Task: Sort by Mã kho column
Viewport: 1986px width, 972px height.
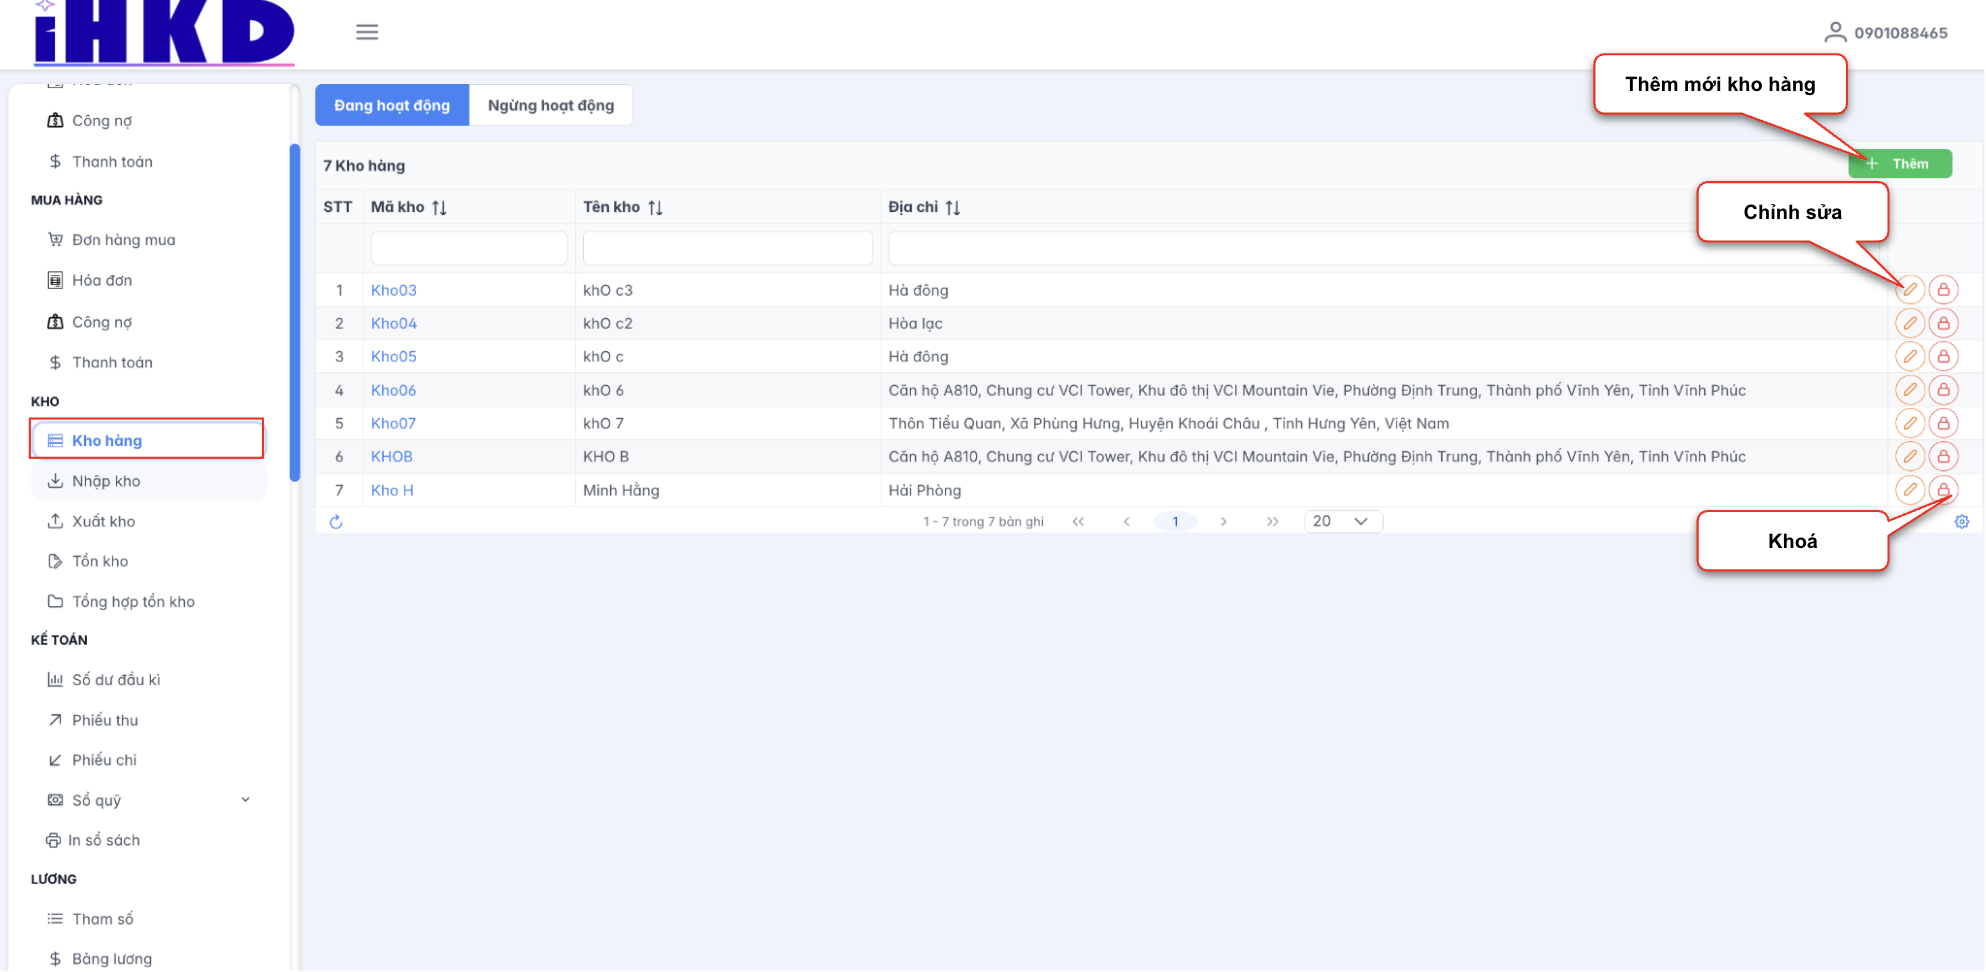Action: coord(440,208)
